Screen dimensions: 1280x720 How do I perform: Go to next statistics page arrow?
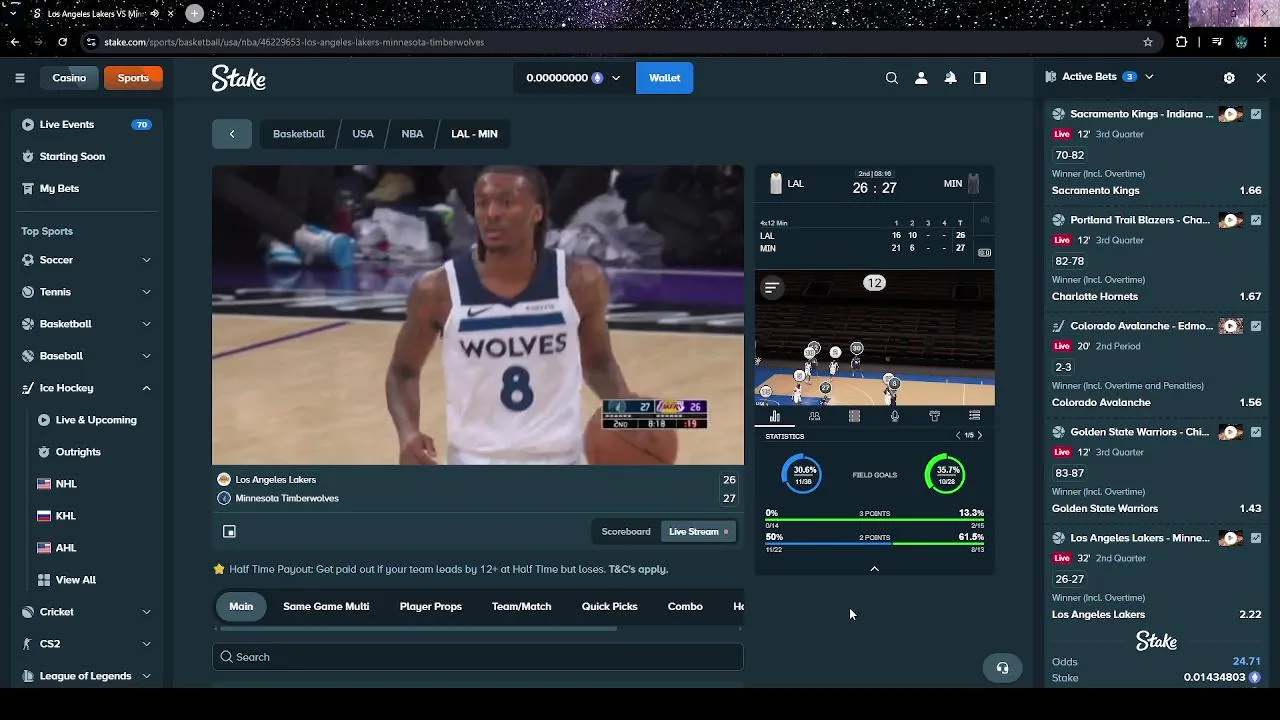980,436
